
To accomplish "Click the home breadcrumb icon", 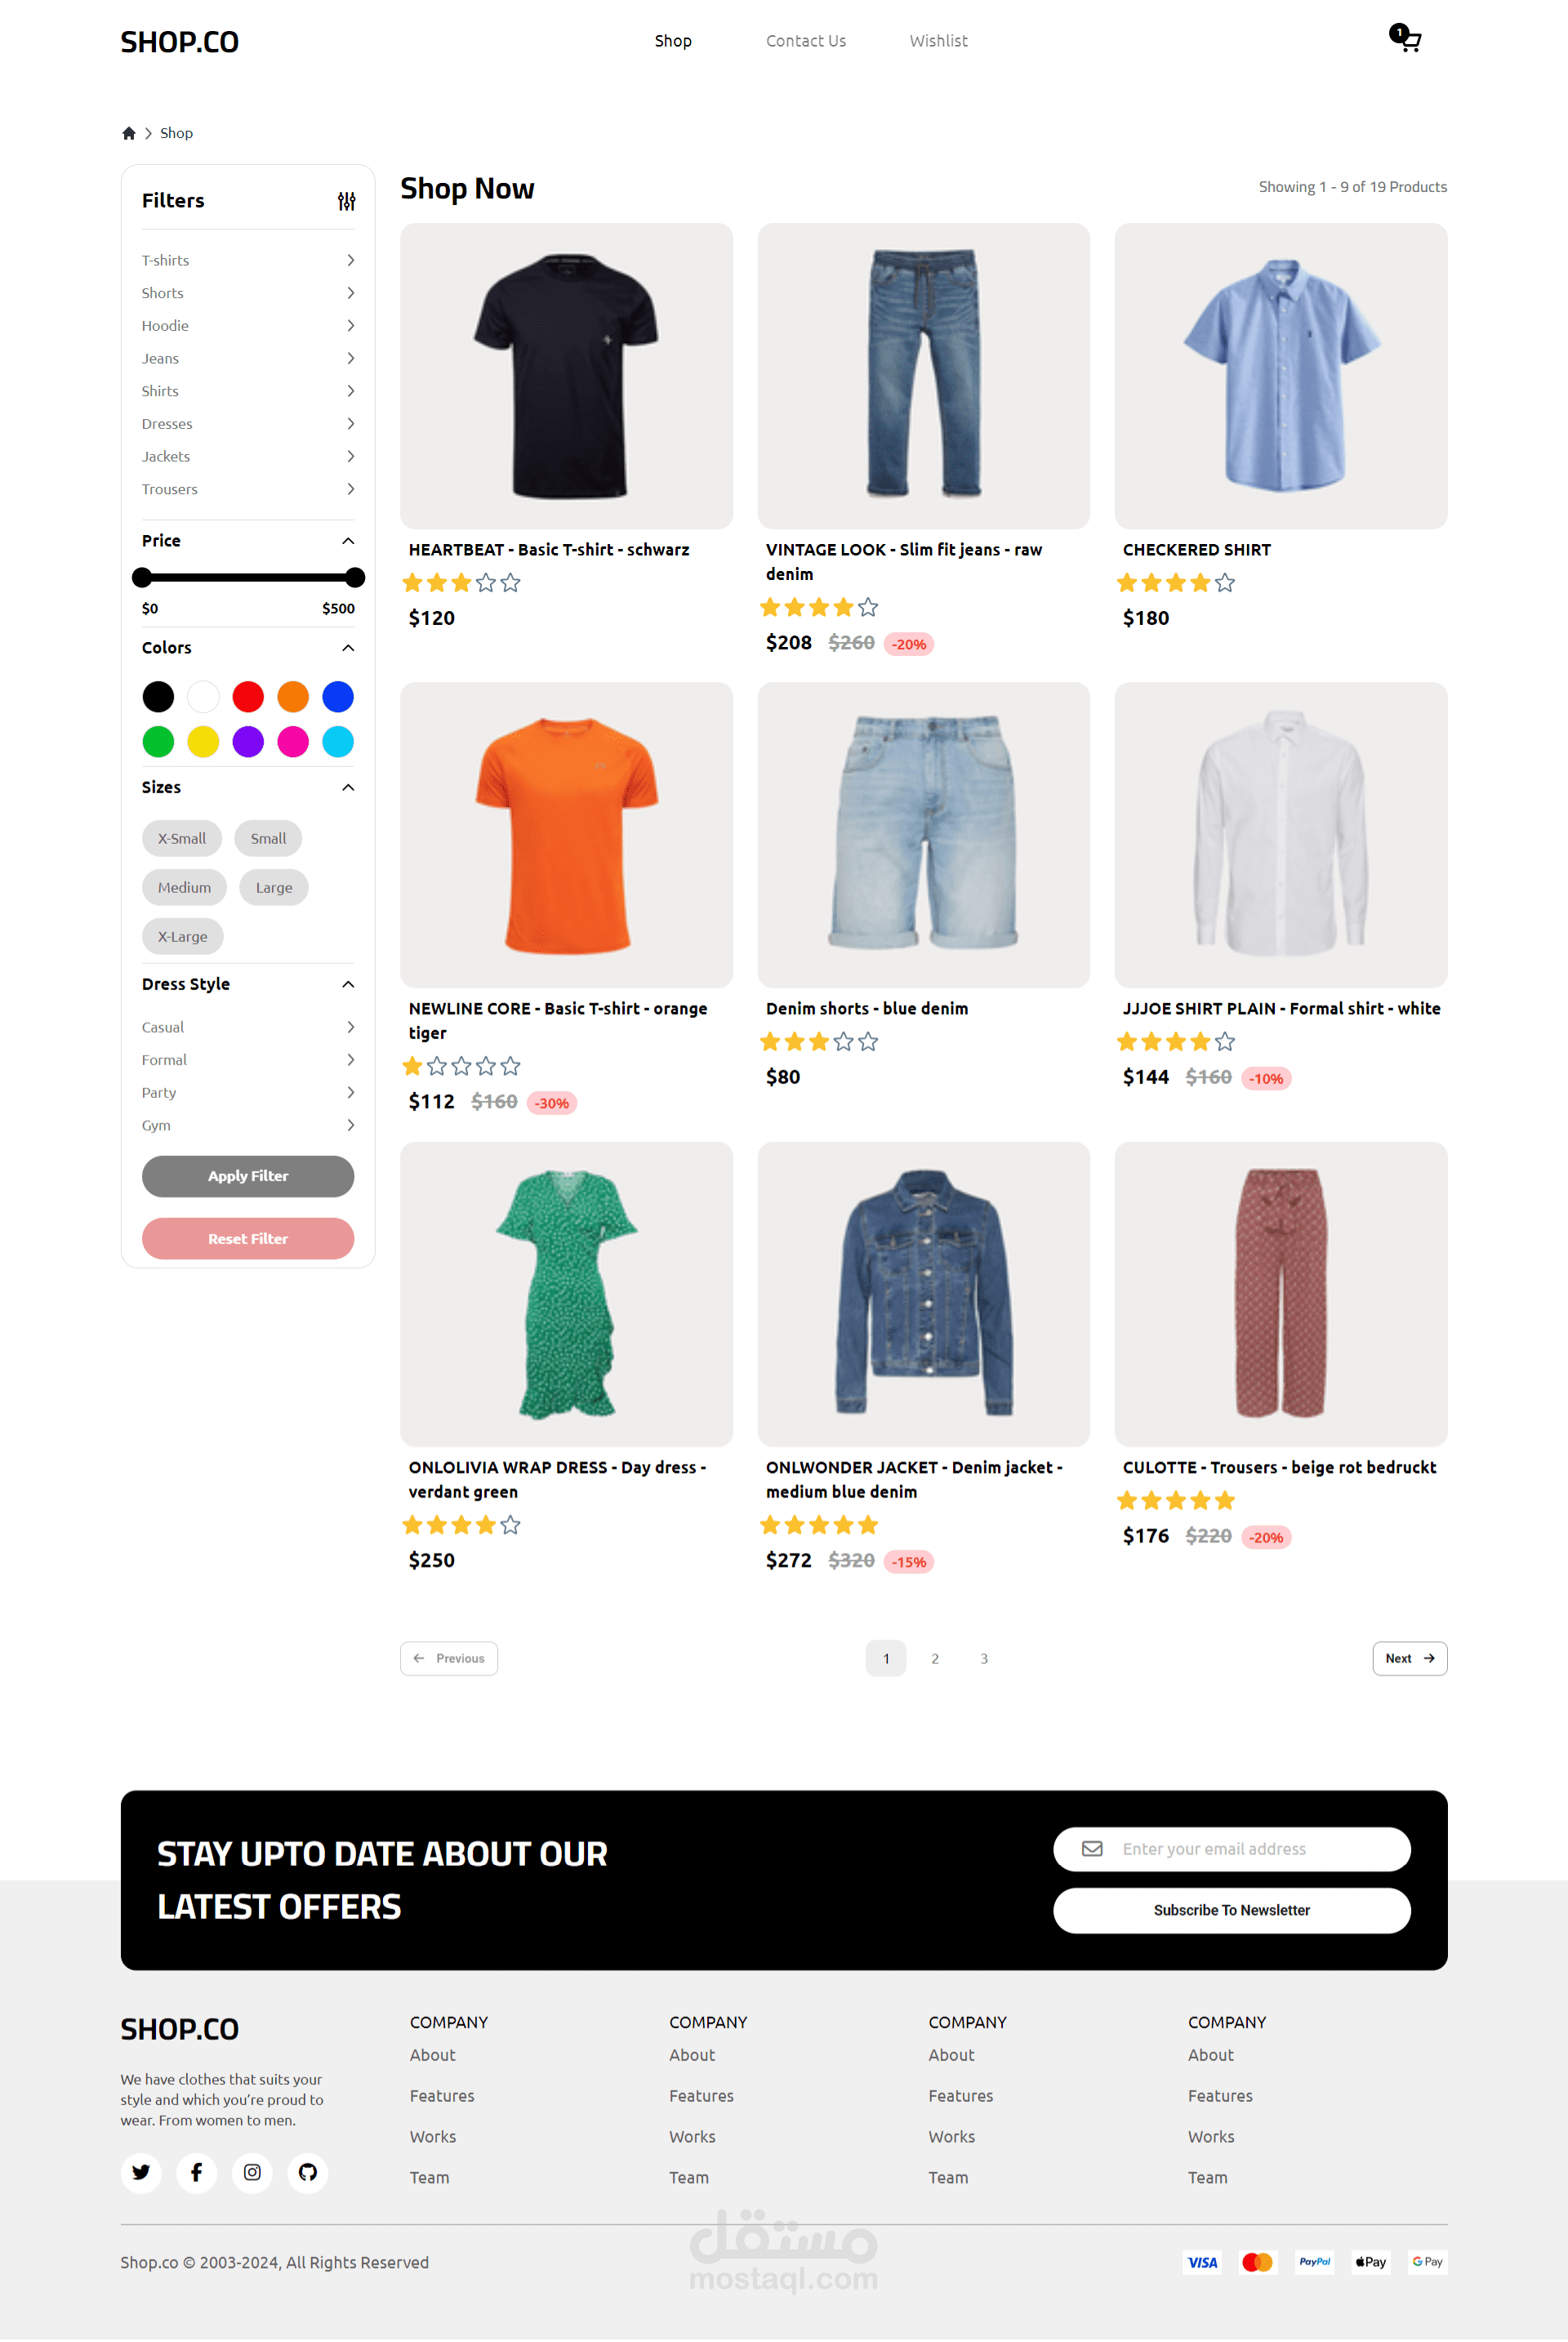I will (x=129, y=133).
